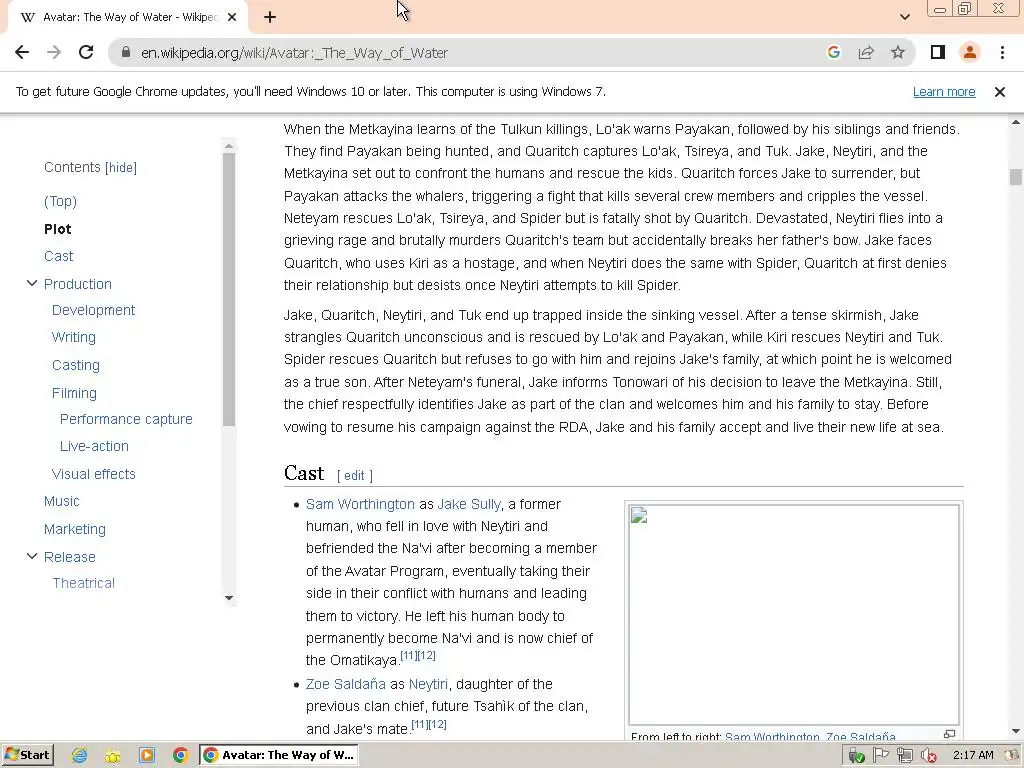Open the Learn more link about Chrome updates
This screenshot has width=1024, height=768.
pyautogui.click(x=944, y=92)
